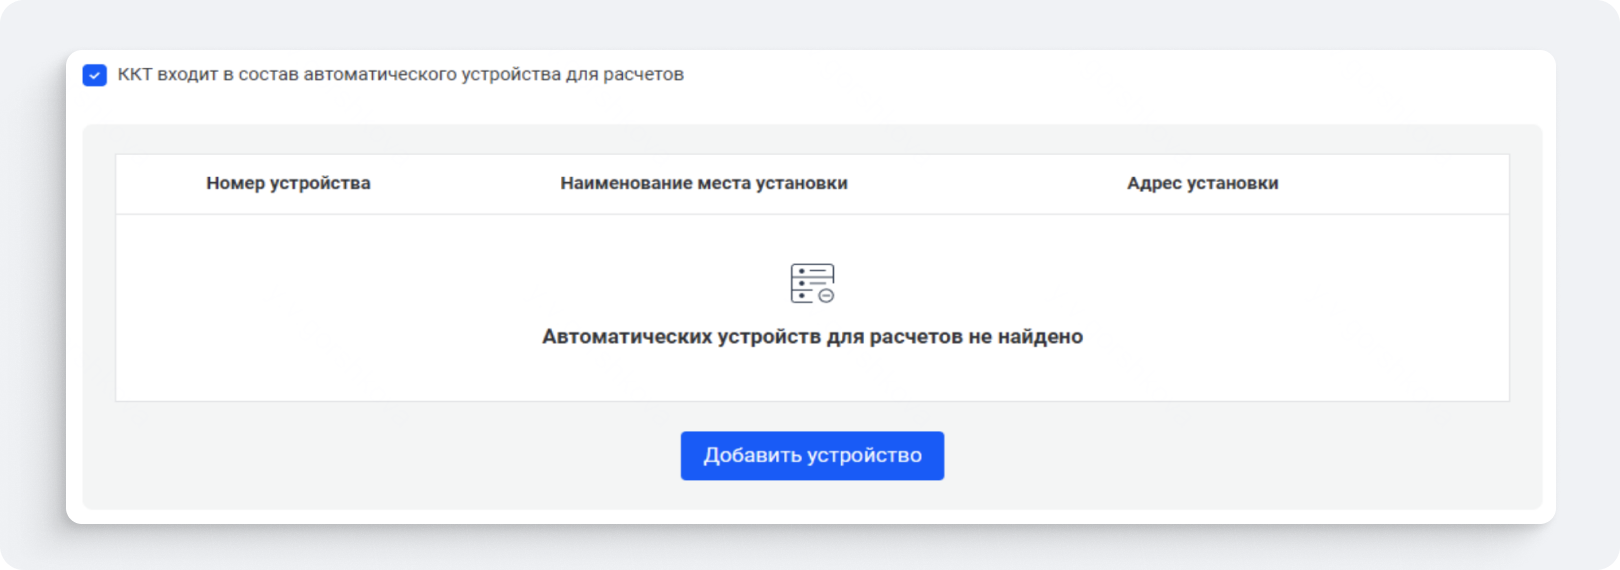Select the 'Наименование места установки' column header
Screen dimensions: 1620x570
703,183
